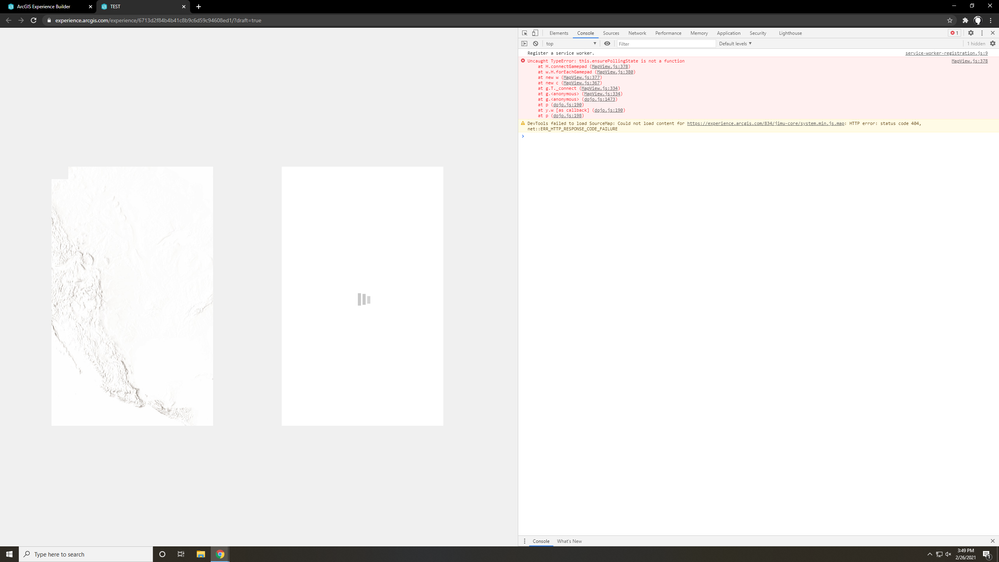Clear the console output
This screenshot has width=999, height=562.
click(x=535, y=44)
